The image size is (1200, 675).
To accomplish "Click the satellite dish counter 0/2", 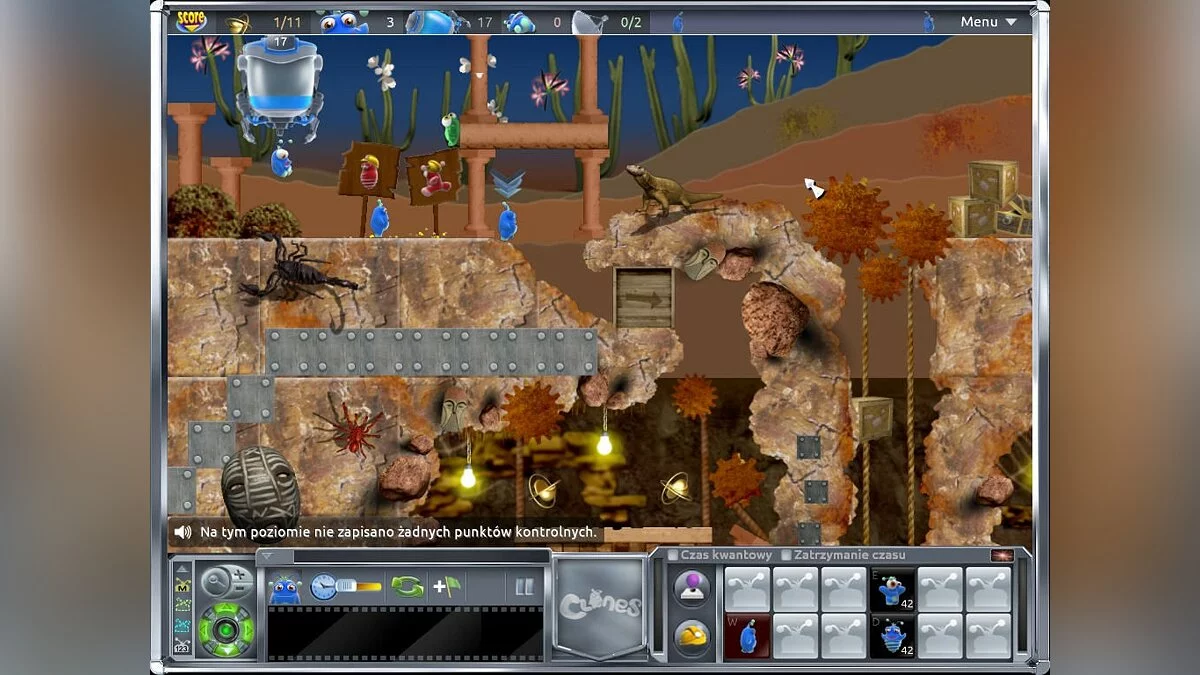I will pos(608,21).
